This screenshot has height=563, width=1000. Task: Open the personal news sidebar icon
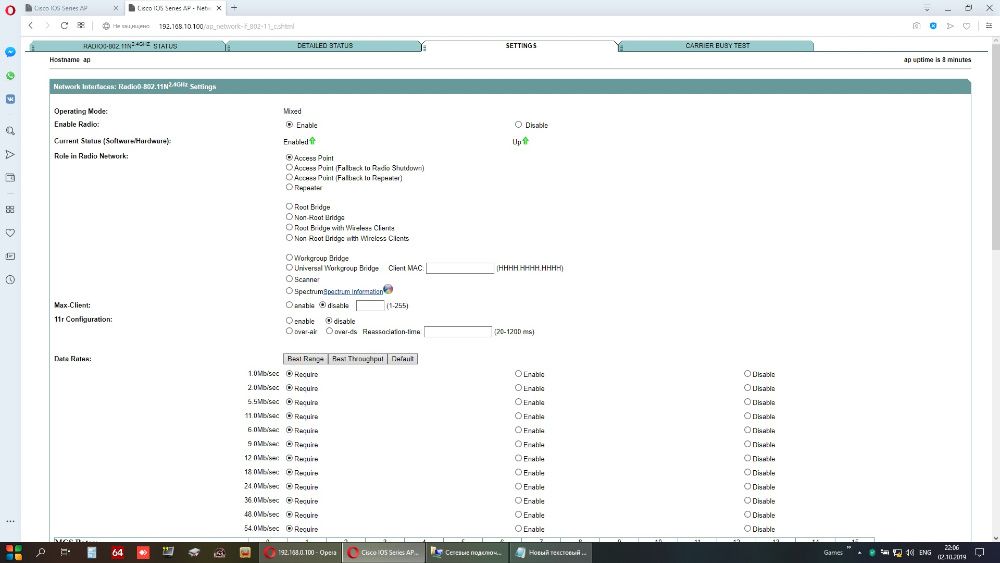click(10, 256)
